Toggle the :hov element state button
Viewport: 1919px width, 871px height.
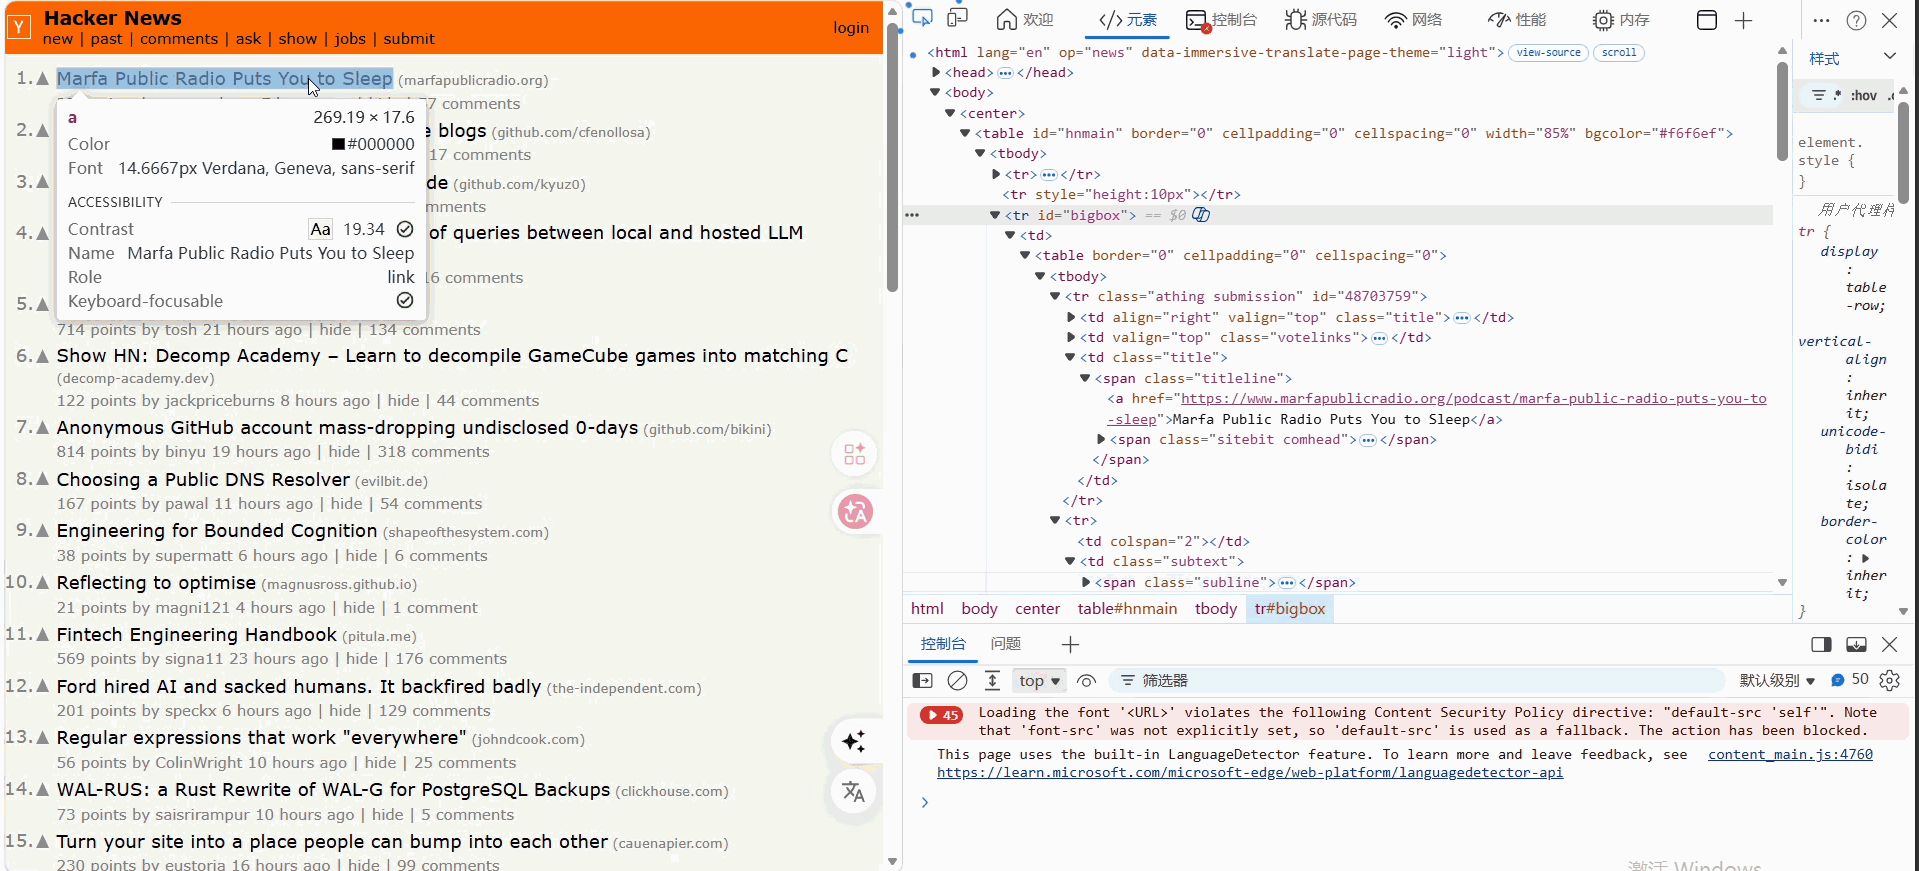point(1863,95)
